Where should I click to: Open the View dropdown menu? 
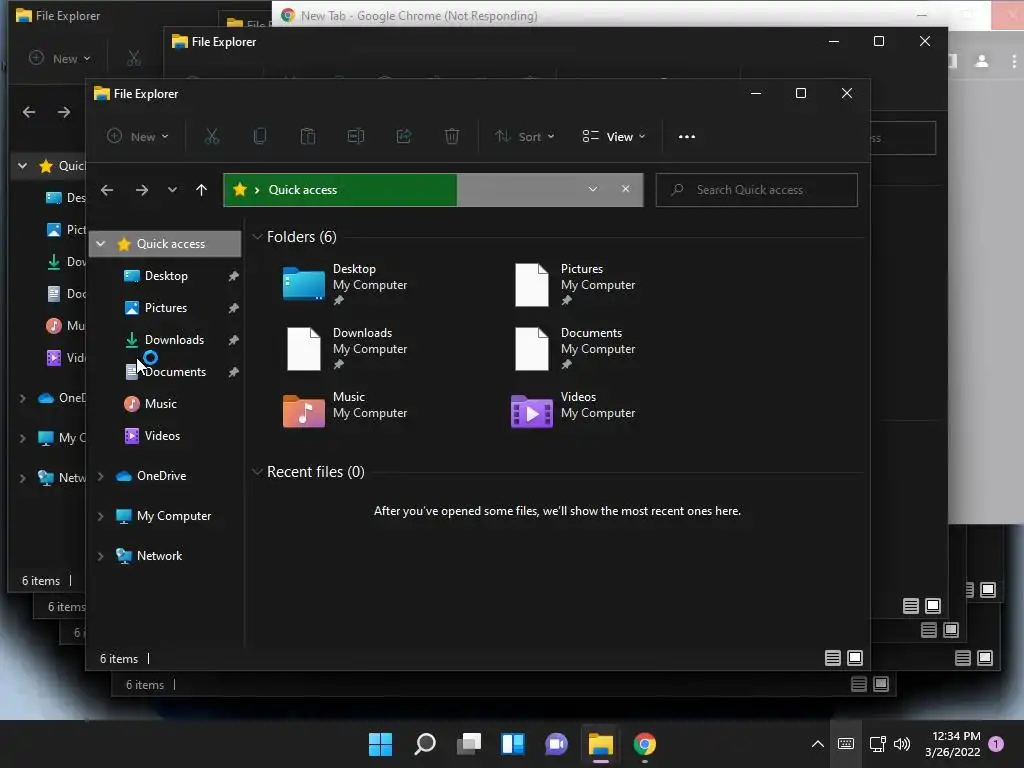pyautogui.click(x=614, y=136)
